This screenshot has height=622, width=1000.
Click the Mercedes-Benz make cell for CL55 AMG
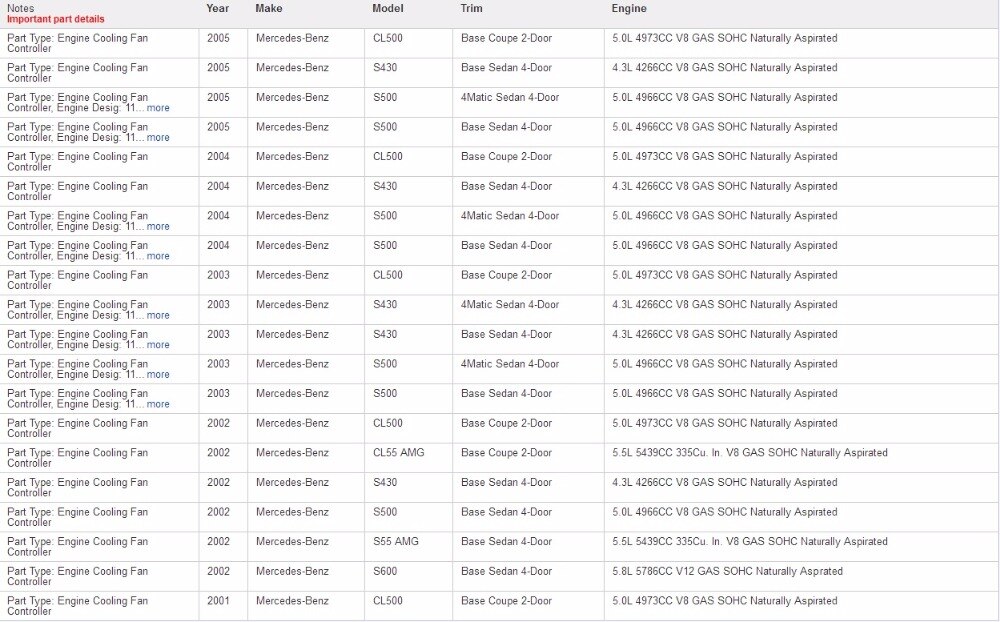[292, 452]
